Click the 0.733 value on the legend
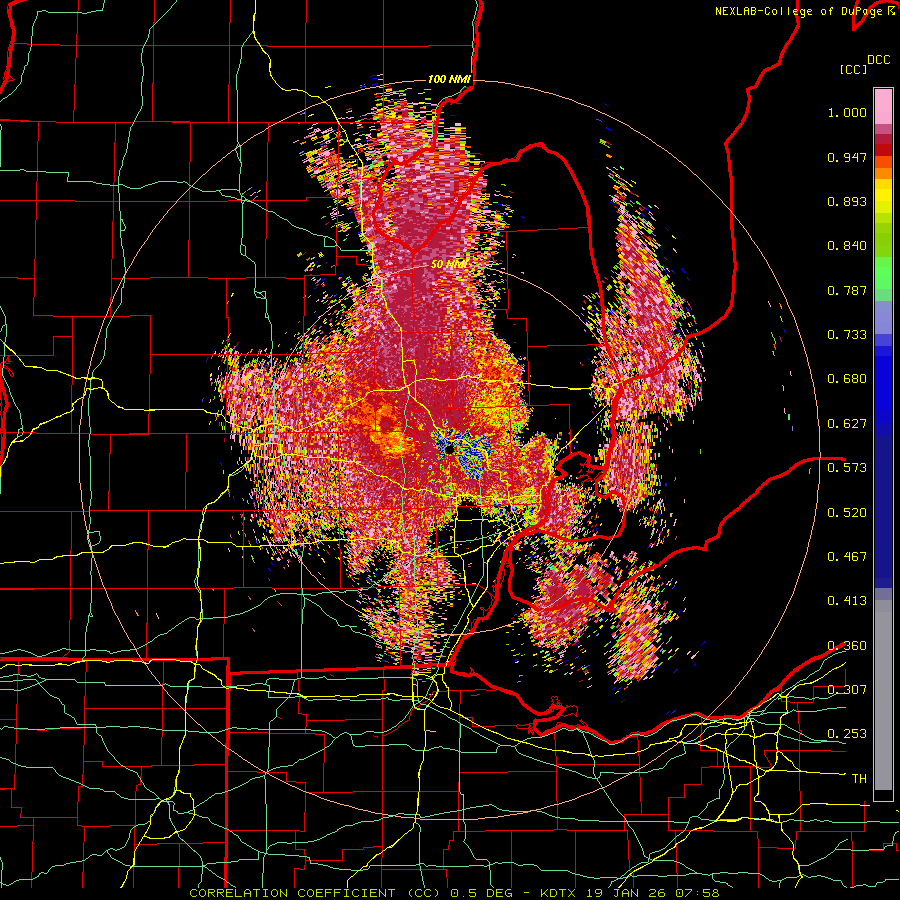900x900 pixels. [x=847, y=335]
